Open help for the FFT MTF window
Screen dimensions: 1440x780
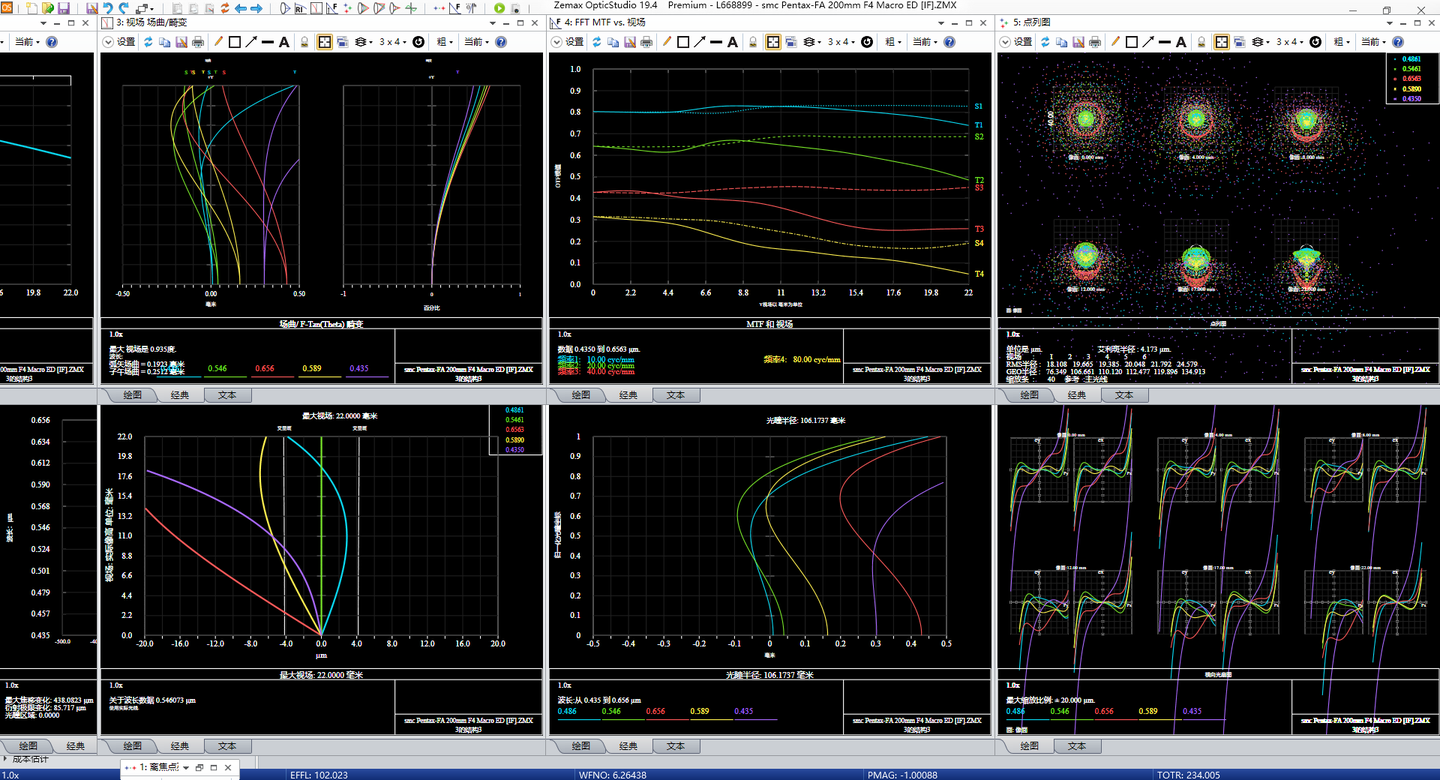[948, 42]
